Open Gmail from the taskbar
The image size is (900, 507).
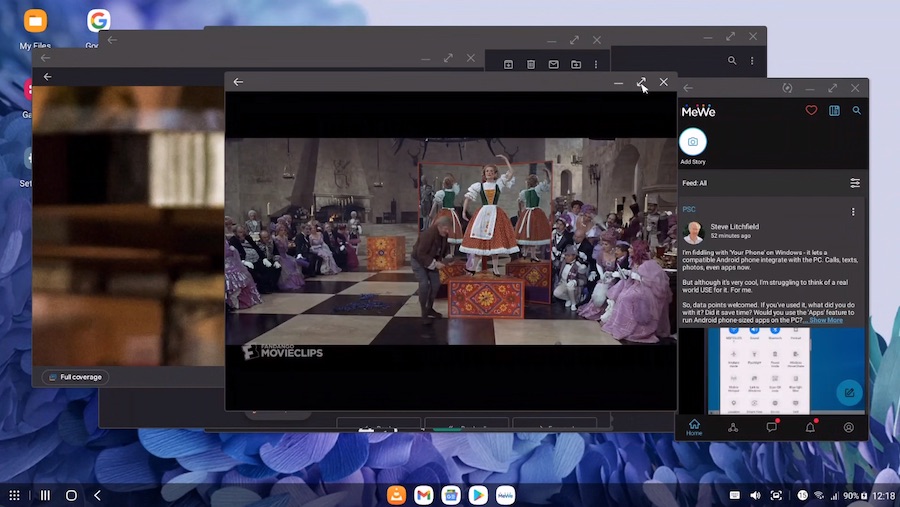[424, 495]
